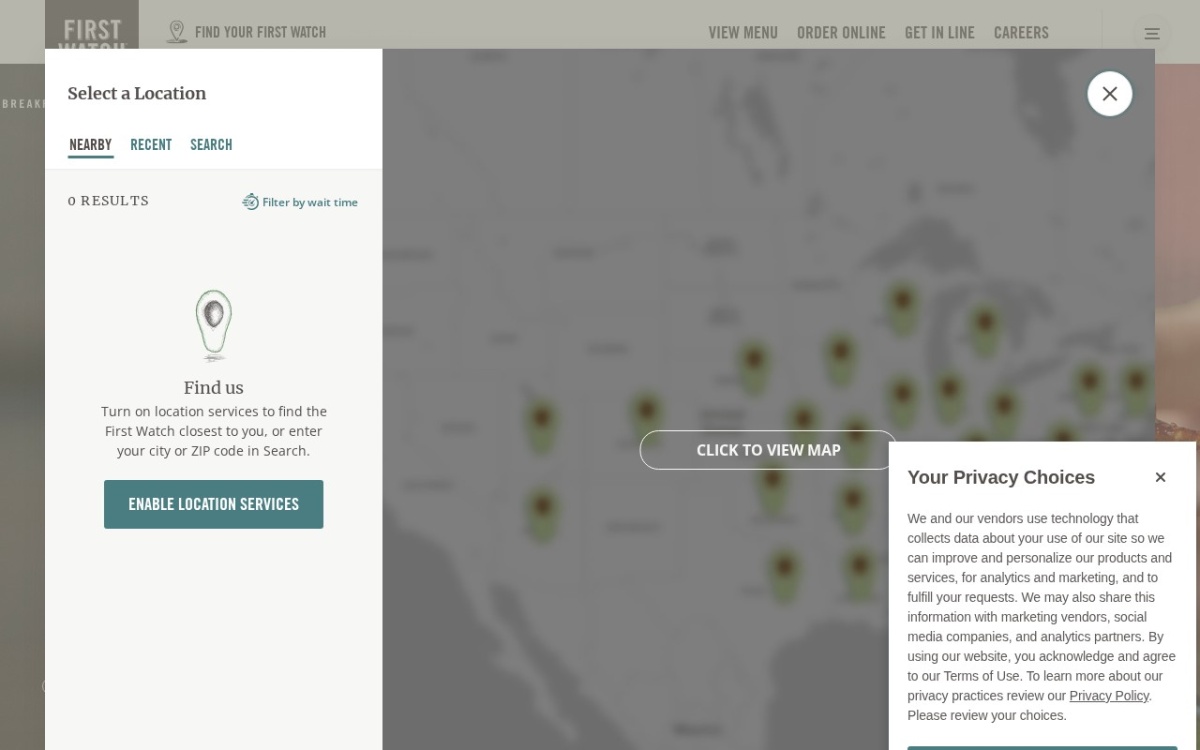Toggle Filter by wait time
1200x750 pixels.
pyautogui.click(x=300, y=202)
